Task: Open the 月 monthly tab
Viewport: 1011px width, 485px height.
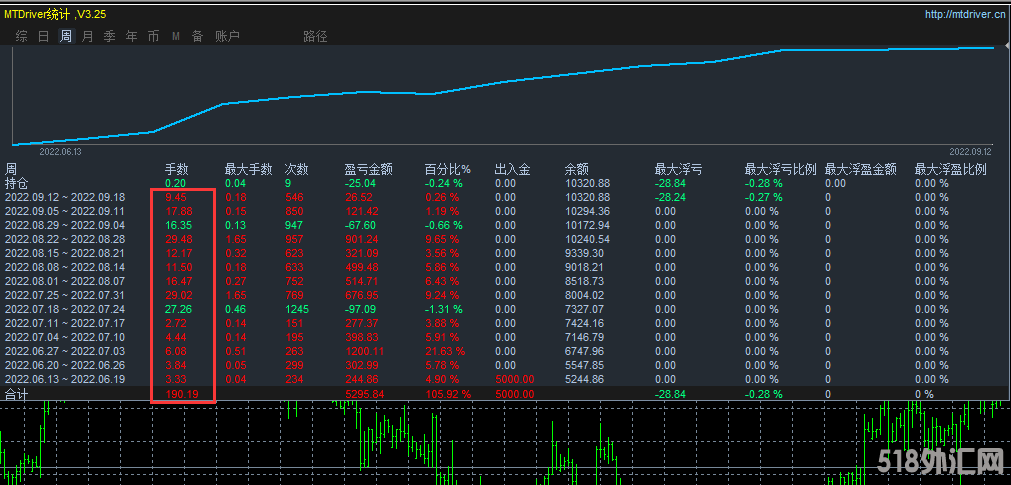Action: click(x=87, y=36)
